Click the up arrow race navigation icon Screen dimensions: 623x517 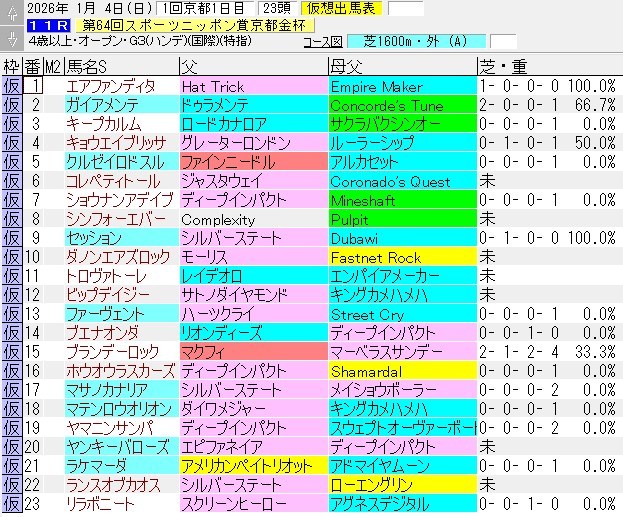coord(12,13)
